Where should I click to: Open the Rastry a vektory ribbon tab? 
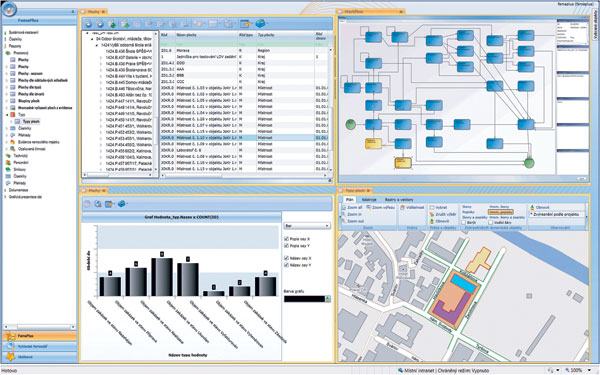coord(399,200)
